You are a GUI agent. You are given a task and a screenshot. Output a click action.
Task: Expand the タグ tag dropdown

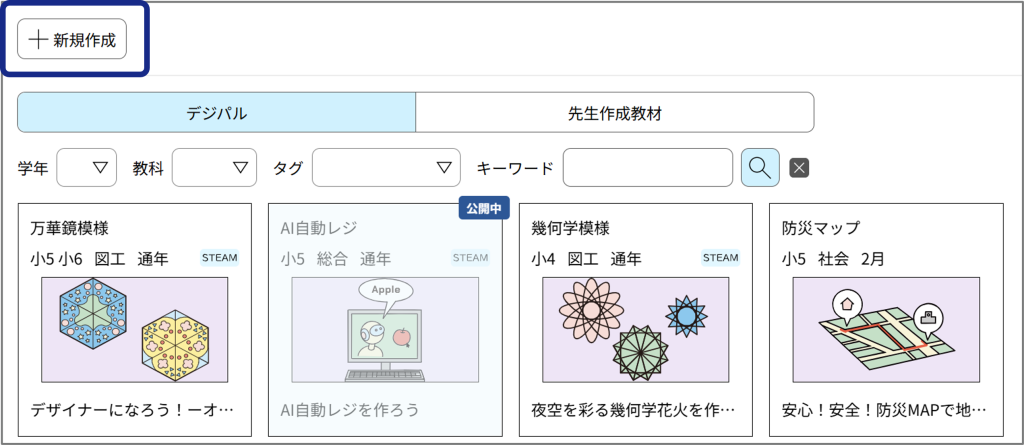coord(386,168)
